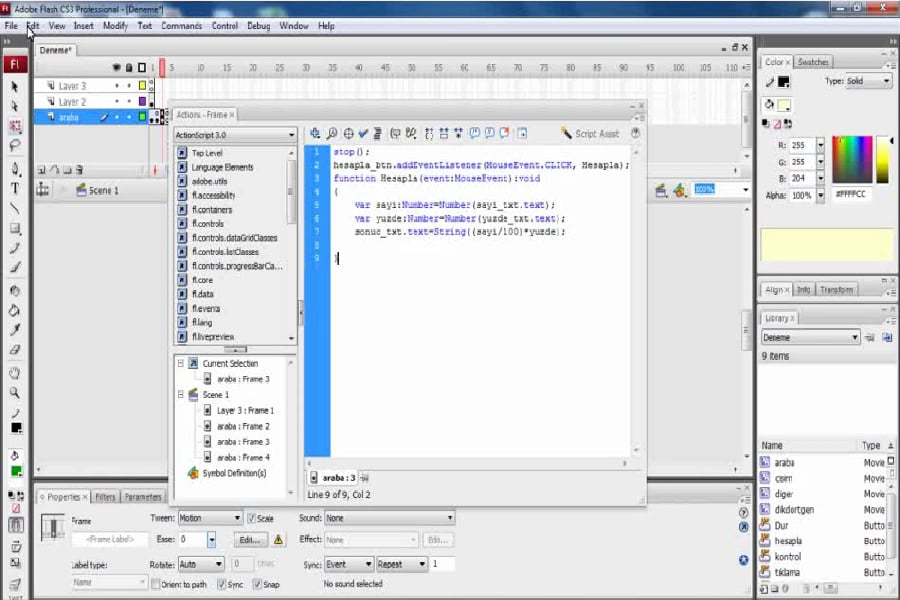Switch to the Swatches tab
This screenshot has height=600, width=900.
813,62
